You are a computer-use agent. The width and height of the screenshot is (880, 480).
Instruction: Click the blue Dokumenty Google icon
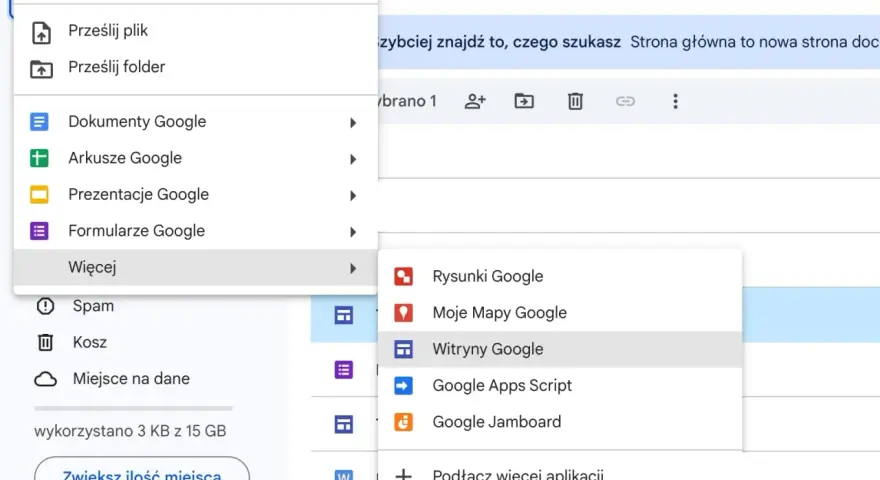point(39,122)
